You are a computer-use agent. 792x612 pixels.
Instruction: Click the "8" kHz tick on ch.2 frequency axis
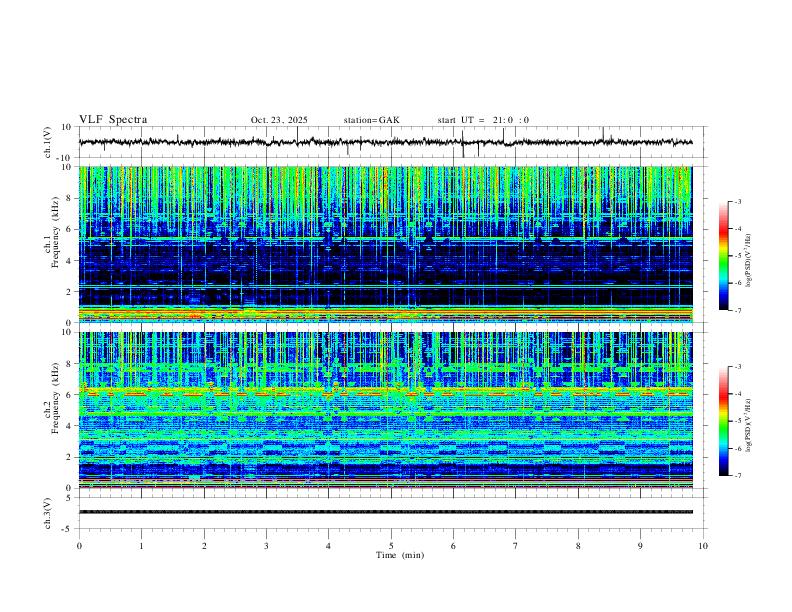coord(70,364)
